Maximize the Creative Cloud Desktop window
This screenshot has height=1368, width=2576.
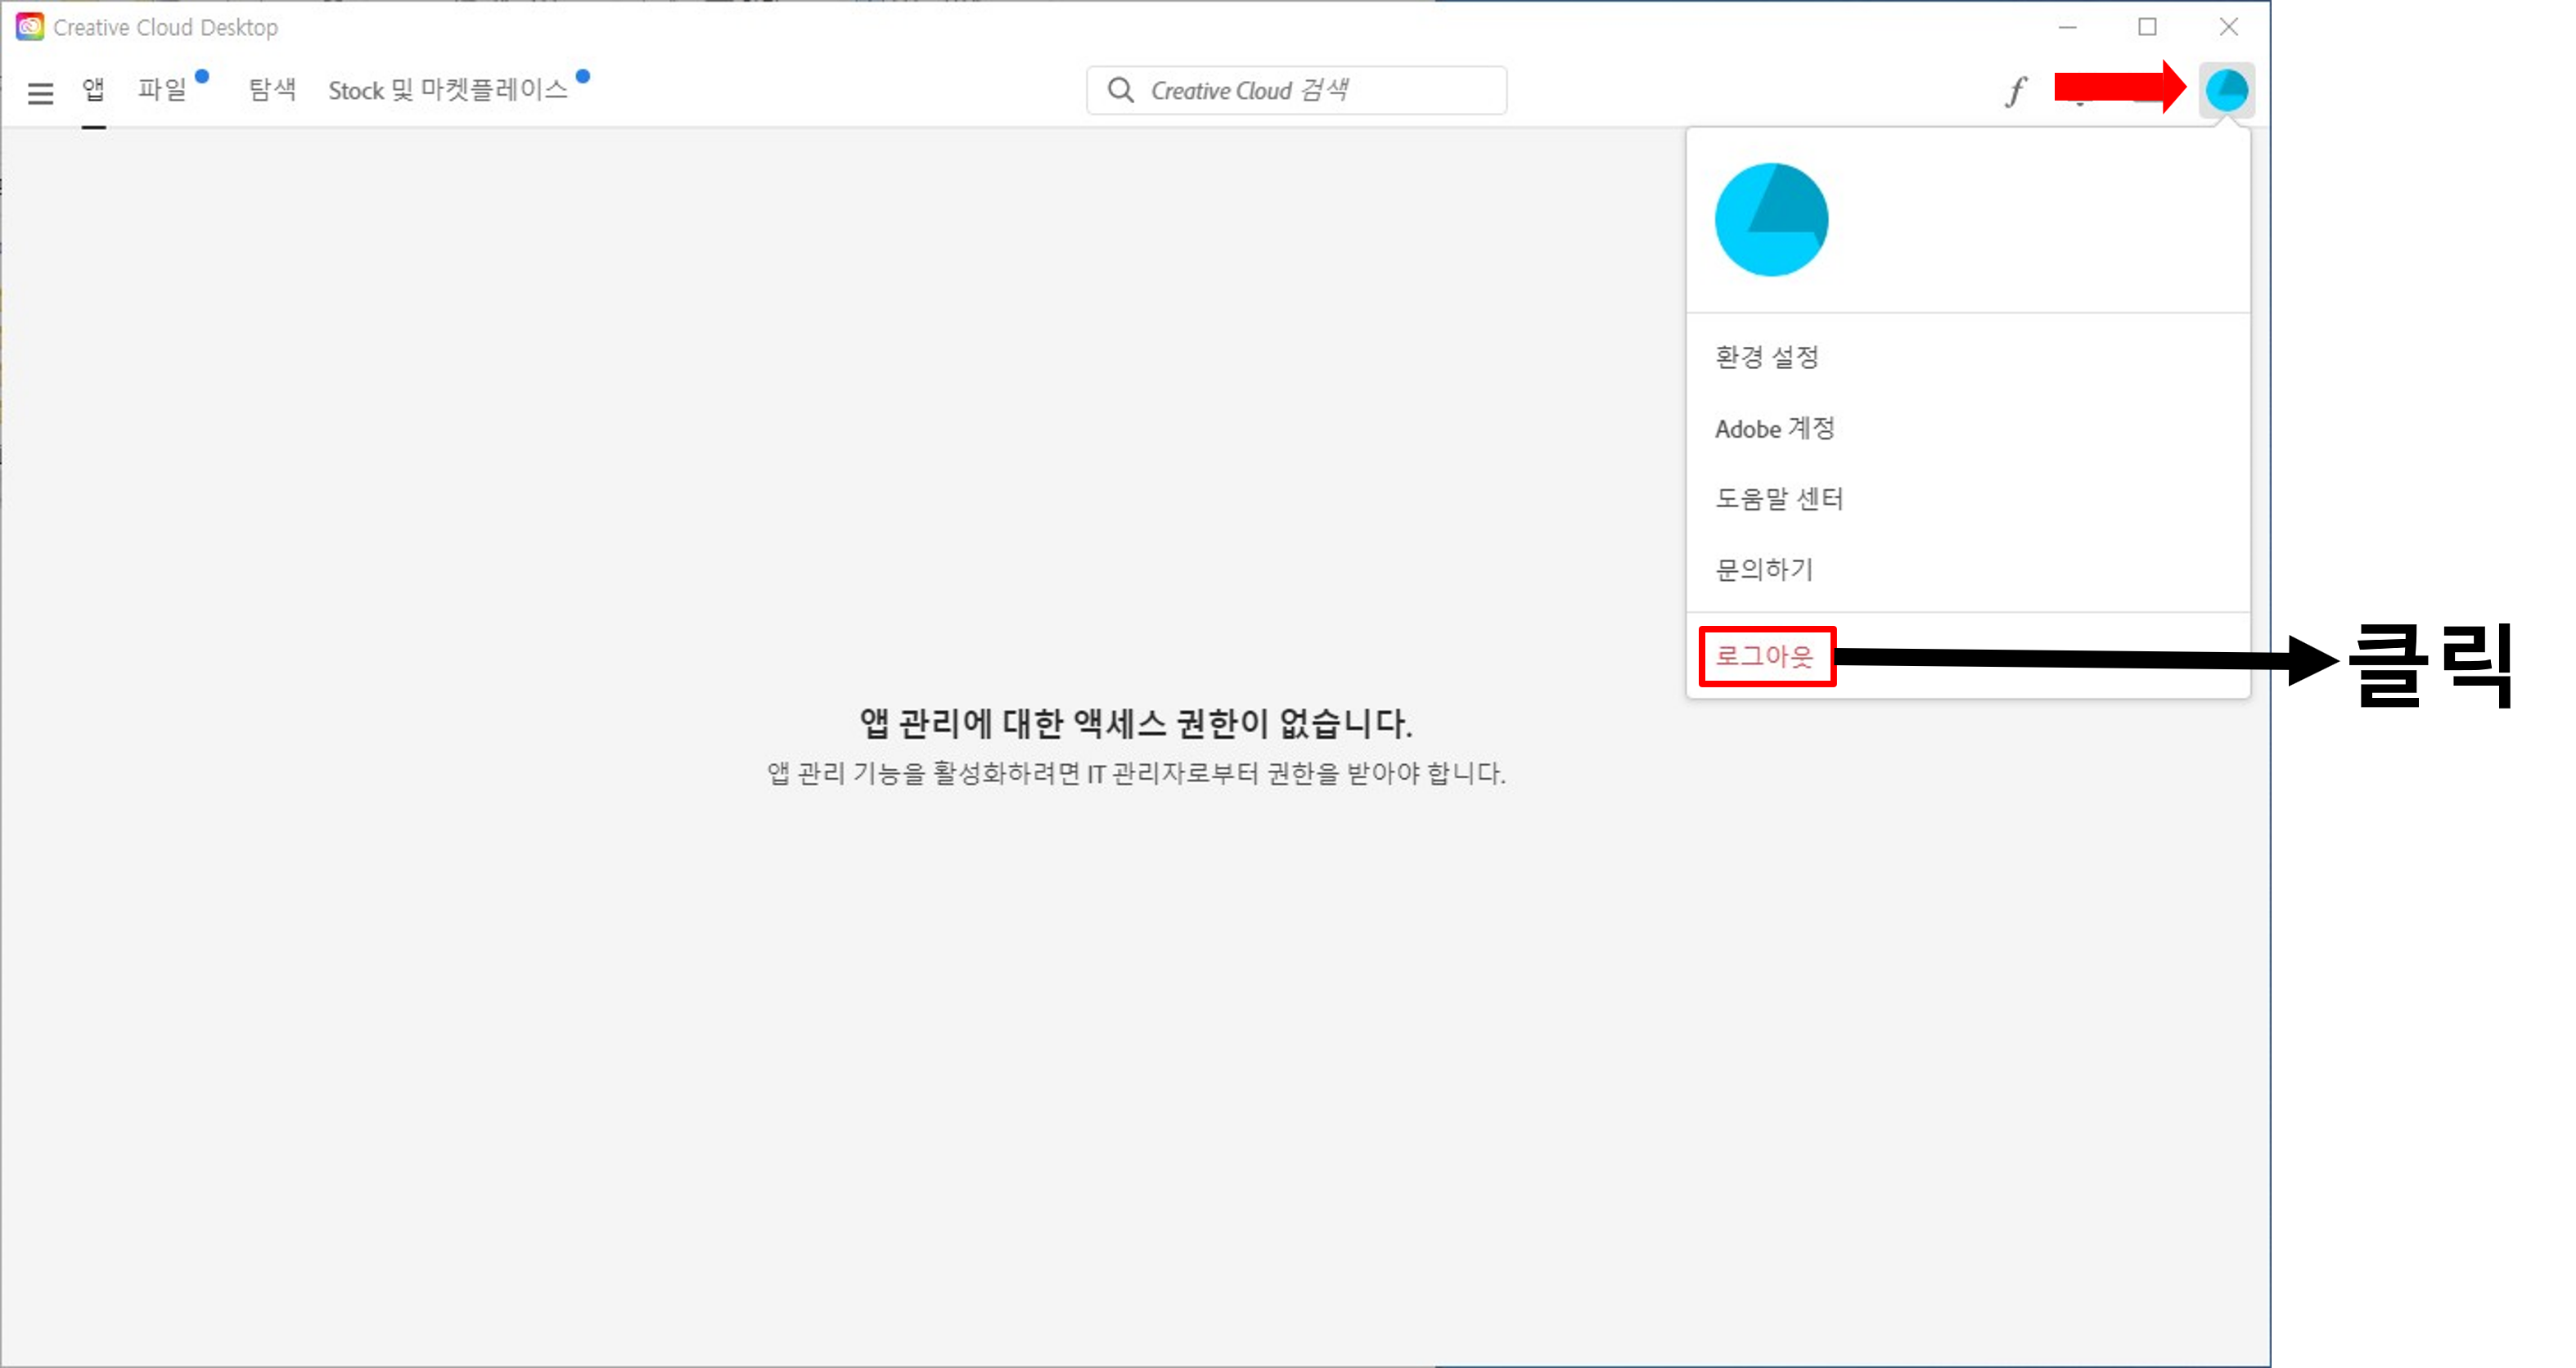coord(2147,27)
